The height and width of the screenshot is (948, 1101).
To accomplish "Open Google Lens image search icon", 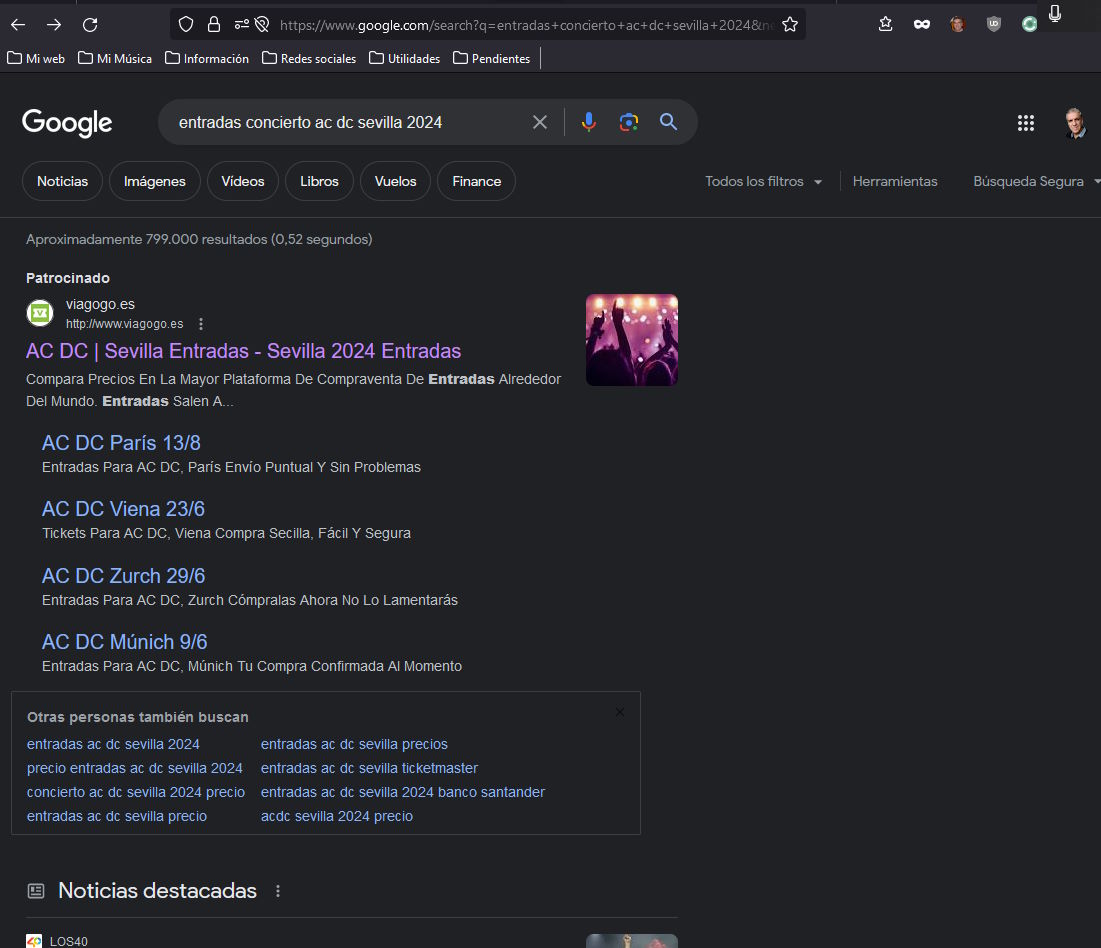I will coord(628,122).
